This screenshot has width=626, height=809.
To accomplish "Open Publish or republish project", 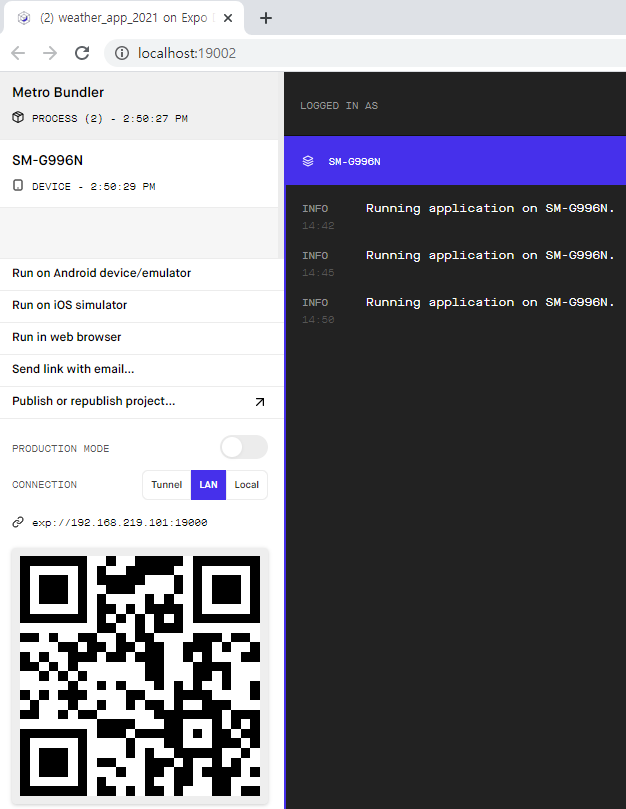I will point(142,401).
